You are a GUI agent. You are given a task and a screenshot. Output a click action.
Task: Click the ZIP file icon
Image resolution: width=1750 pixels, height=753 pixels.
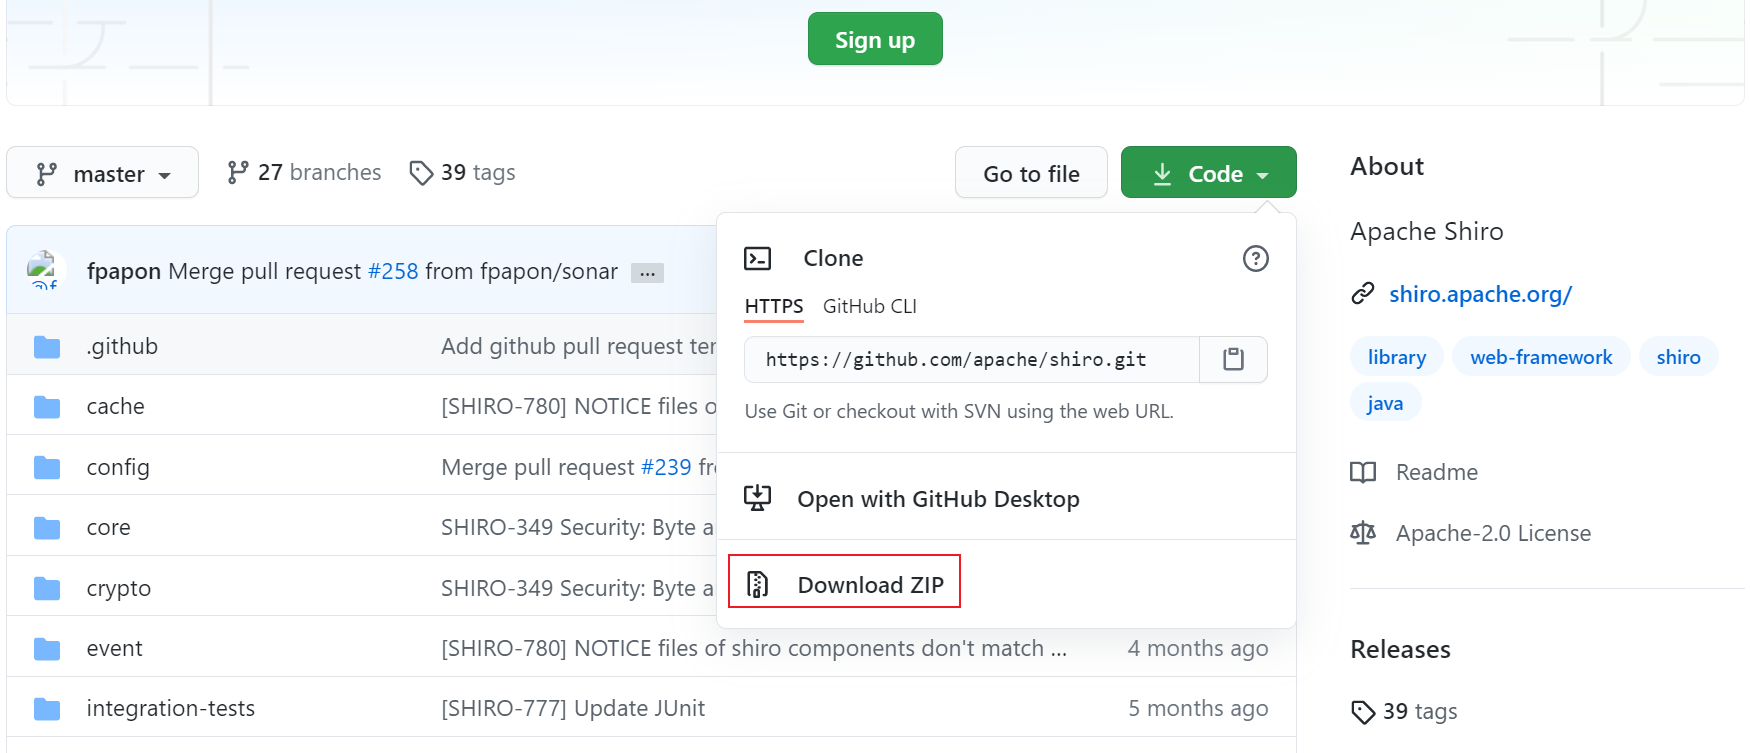point(758,584)
